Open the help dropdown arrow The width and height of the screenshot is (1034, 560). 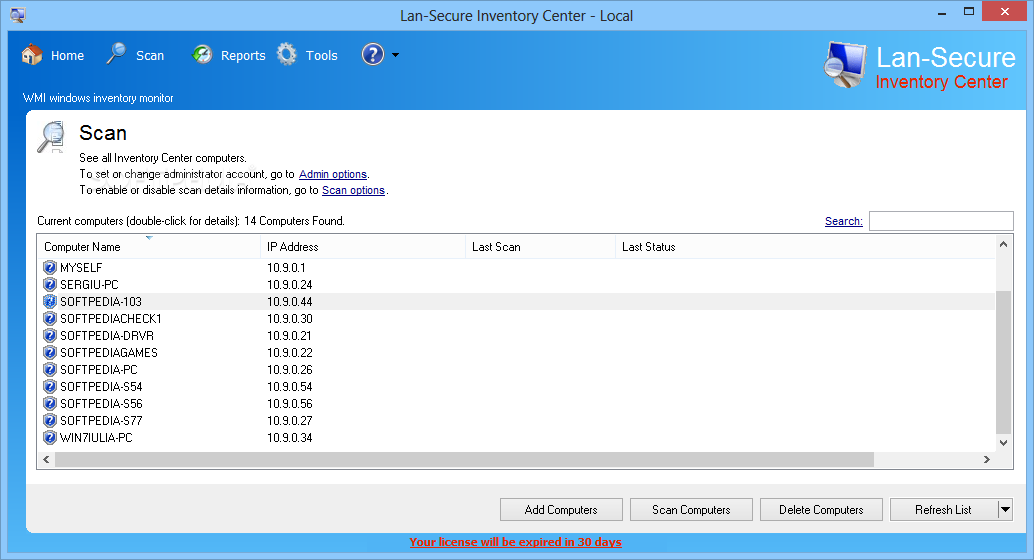[x=396, y=55]
